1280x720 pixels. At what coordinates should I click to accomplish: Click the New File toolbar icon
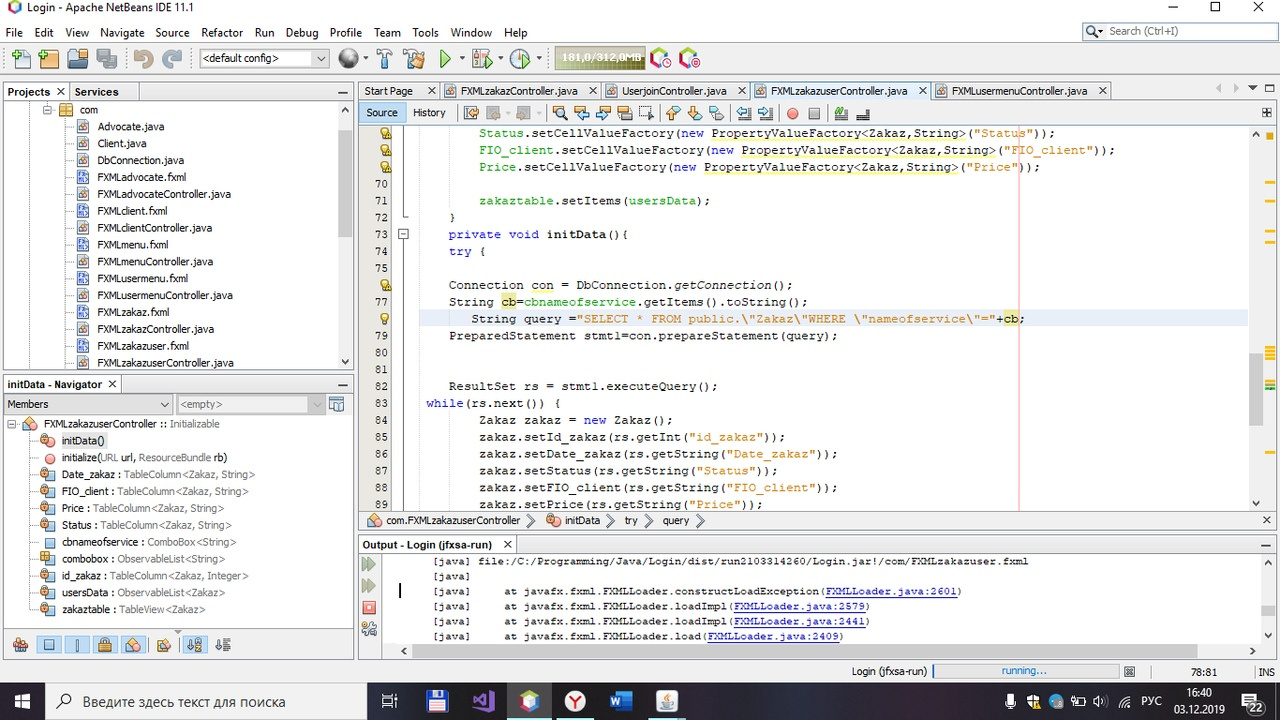click(x=20, y=59)
